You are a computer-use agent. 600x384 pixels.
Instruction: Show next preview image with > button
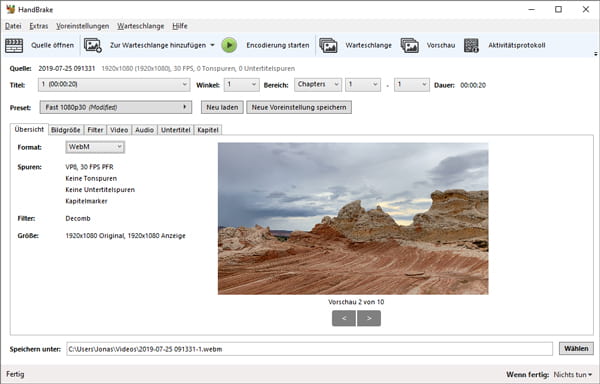369,318
